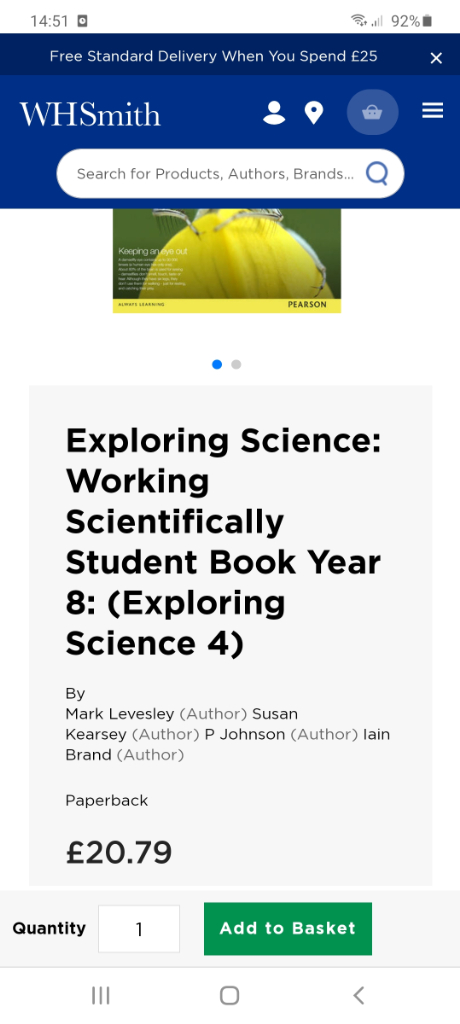
Task: Add to Basket
Action: 288,929
